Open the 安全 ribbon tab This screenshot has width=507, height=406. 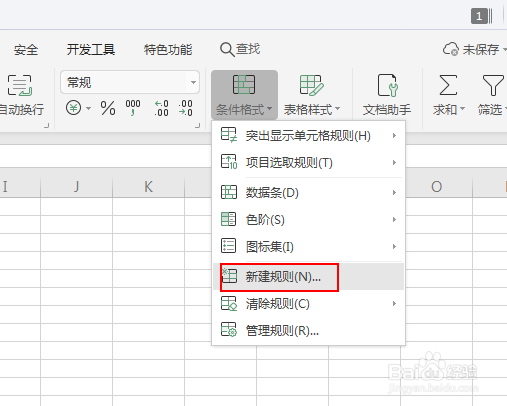click(26, 50)
